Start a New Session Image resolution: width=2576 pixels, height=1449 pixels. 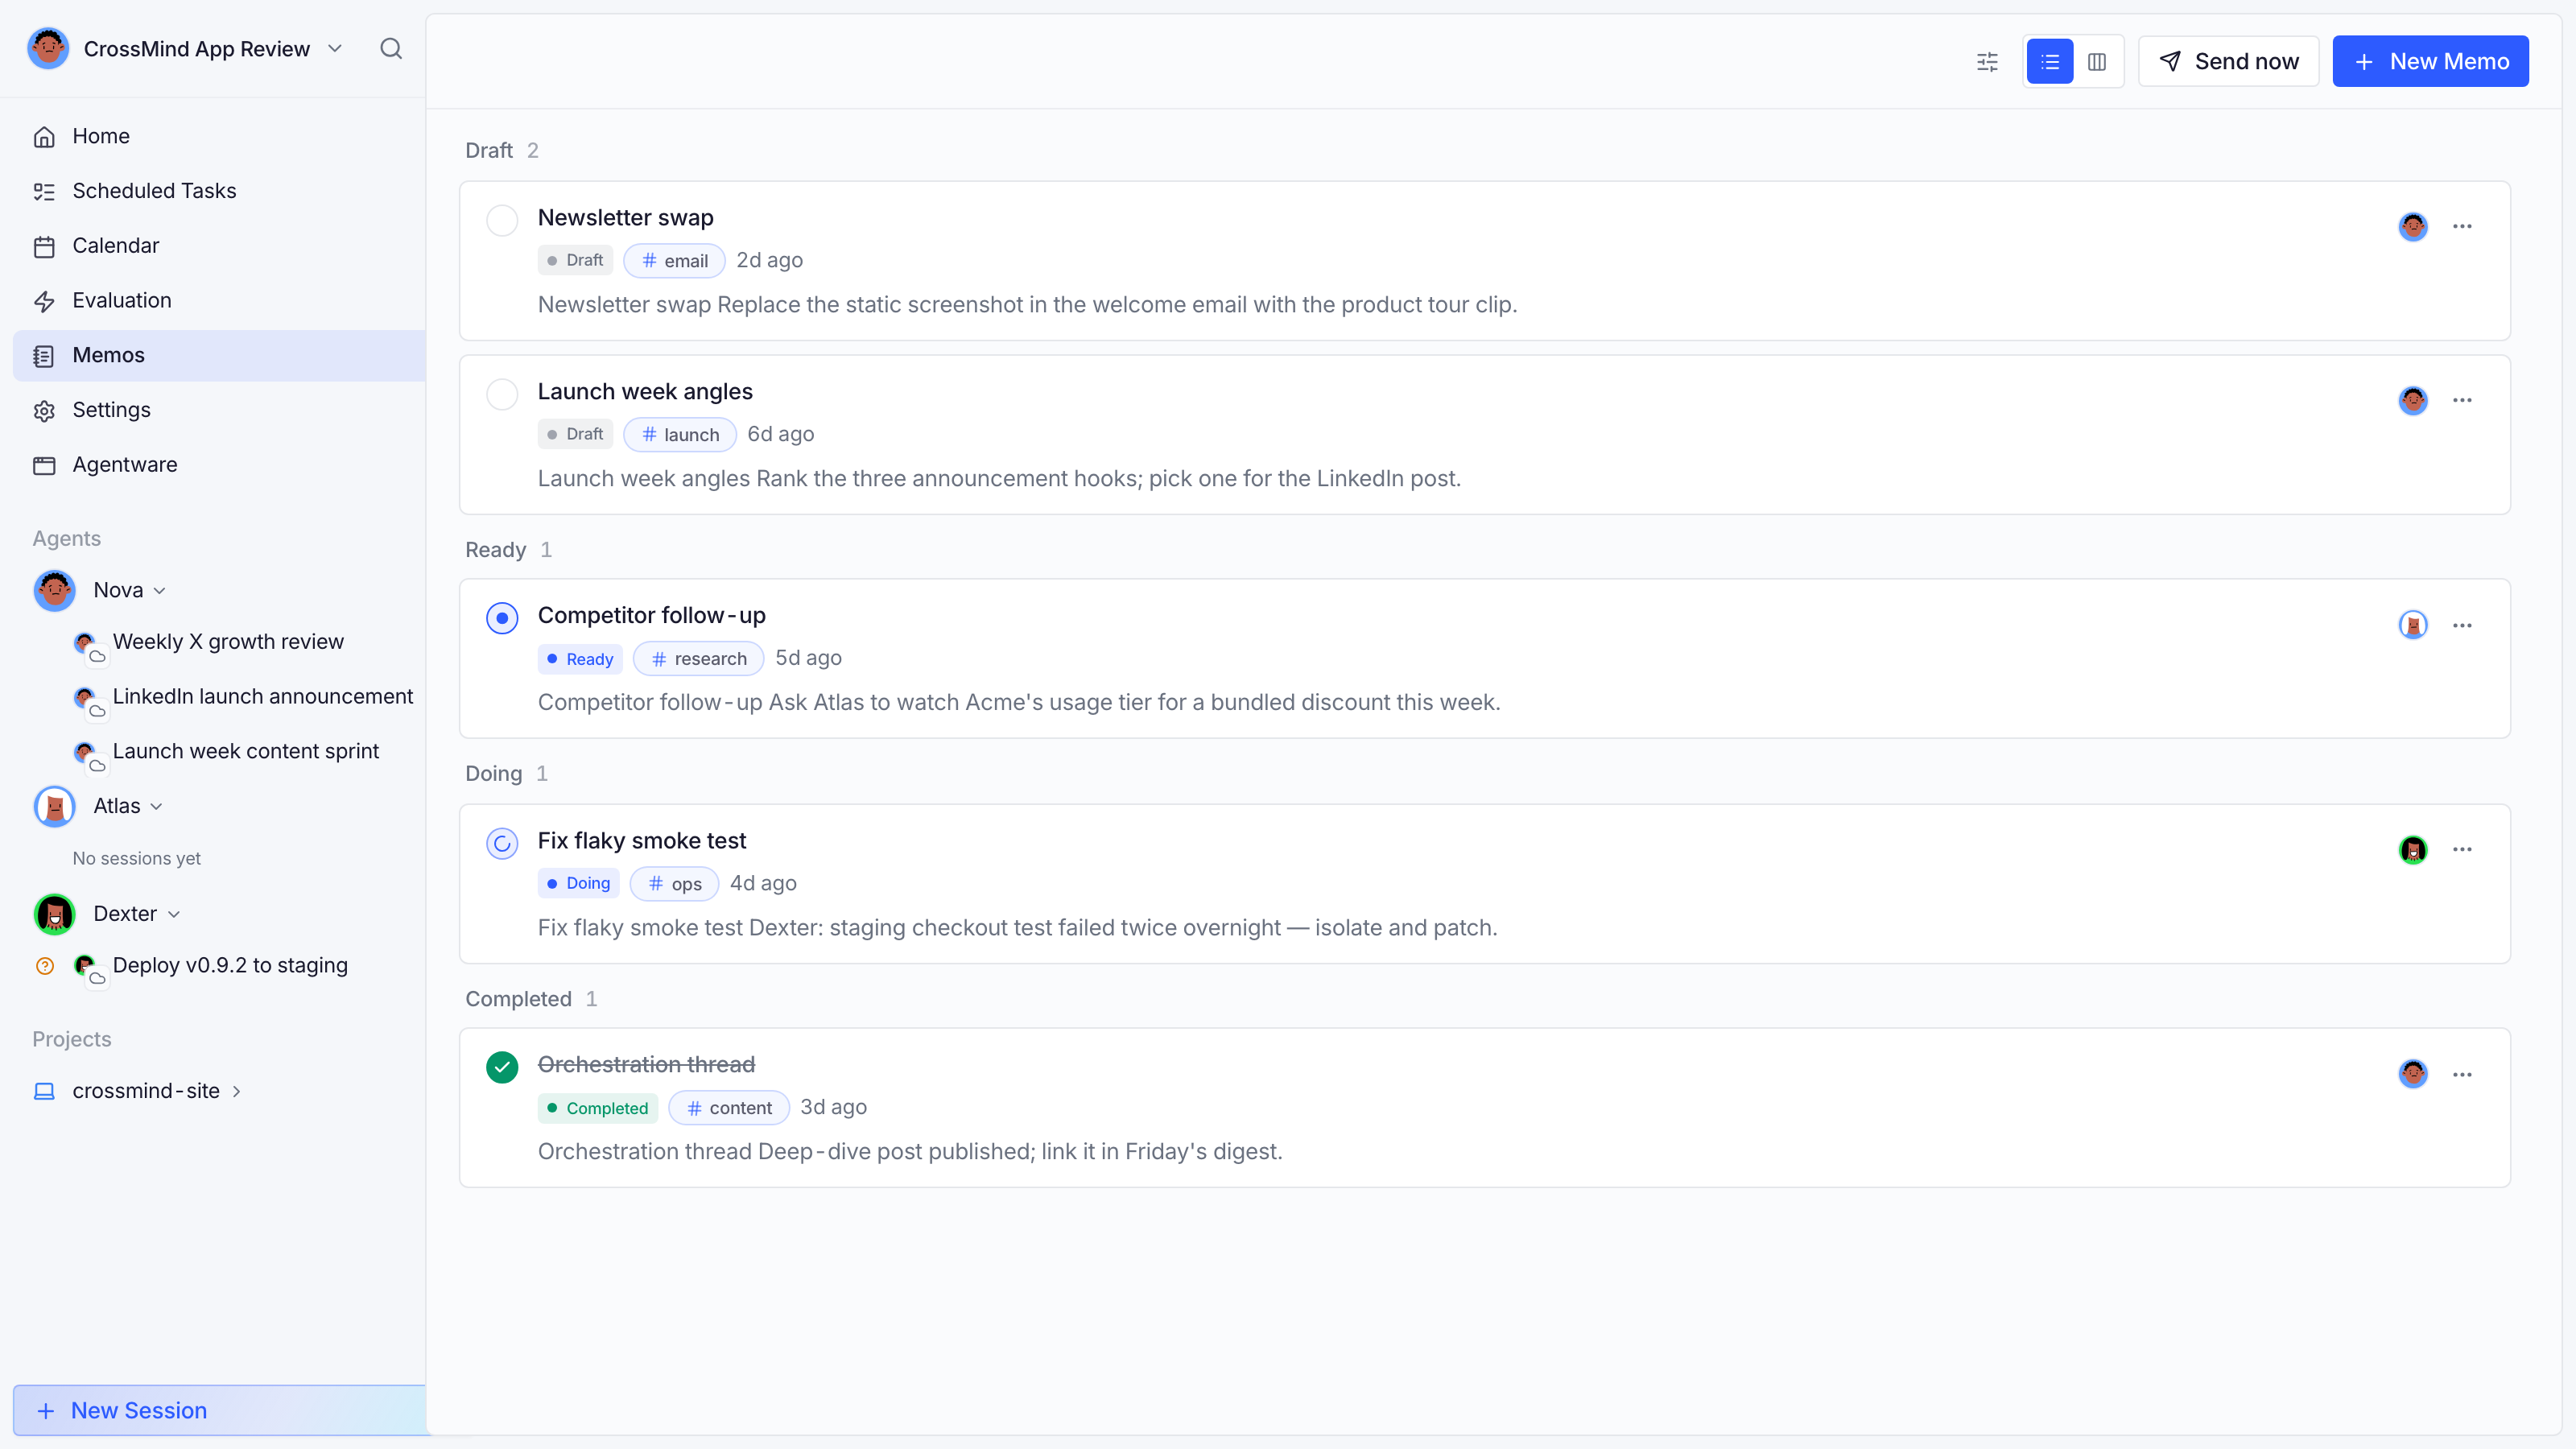click(220, 1411)
